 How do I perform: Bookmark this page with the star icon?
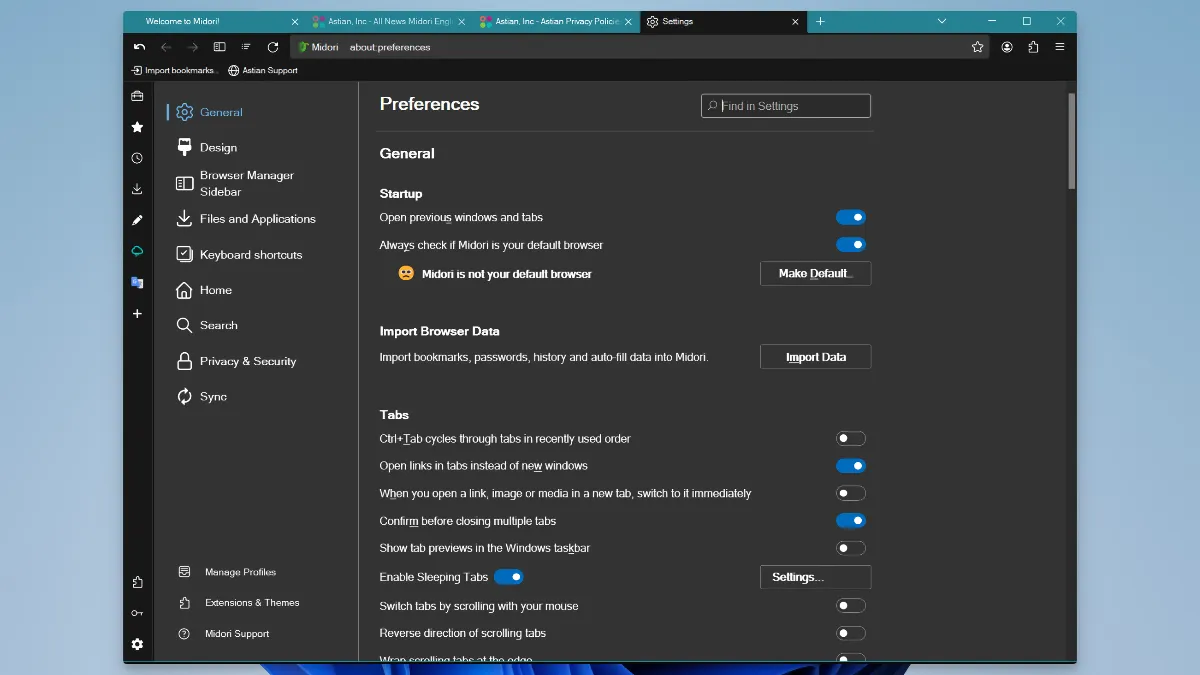pyautogui.click(x=977, y=47)
